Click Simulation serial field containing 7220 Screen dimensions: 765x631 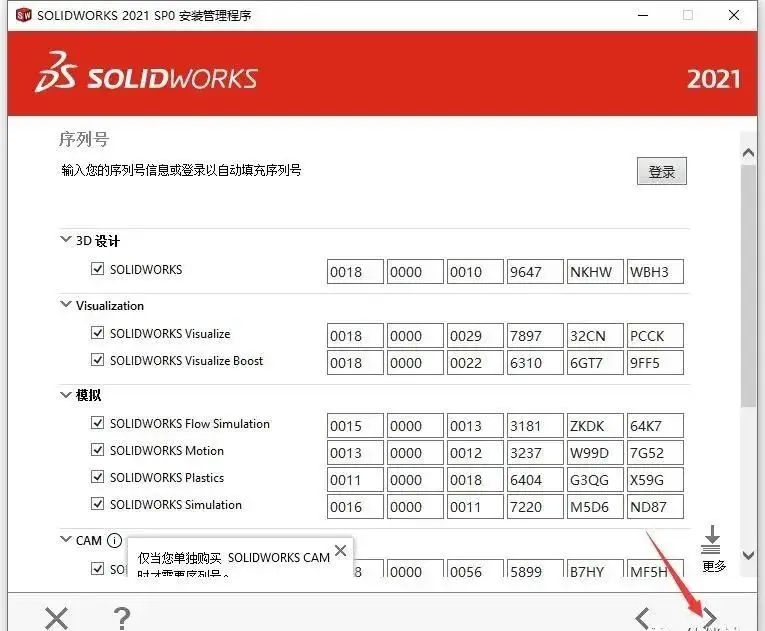tap(535, 507)
